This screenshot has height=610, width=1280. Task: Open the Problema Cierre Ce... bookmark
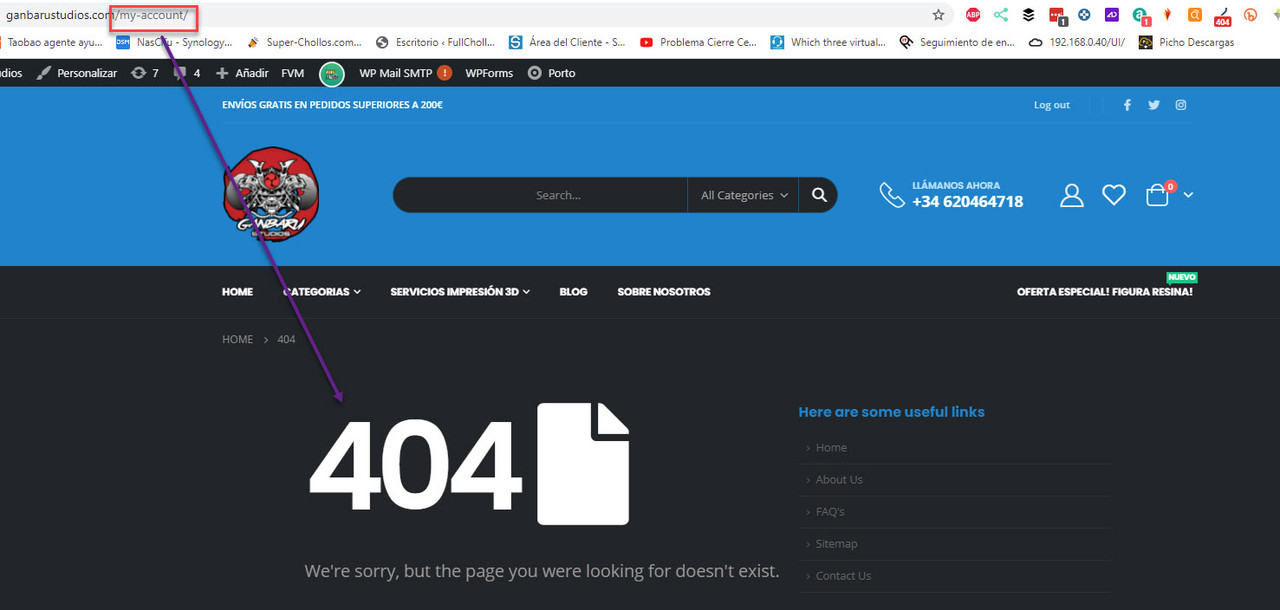698,42
